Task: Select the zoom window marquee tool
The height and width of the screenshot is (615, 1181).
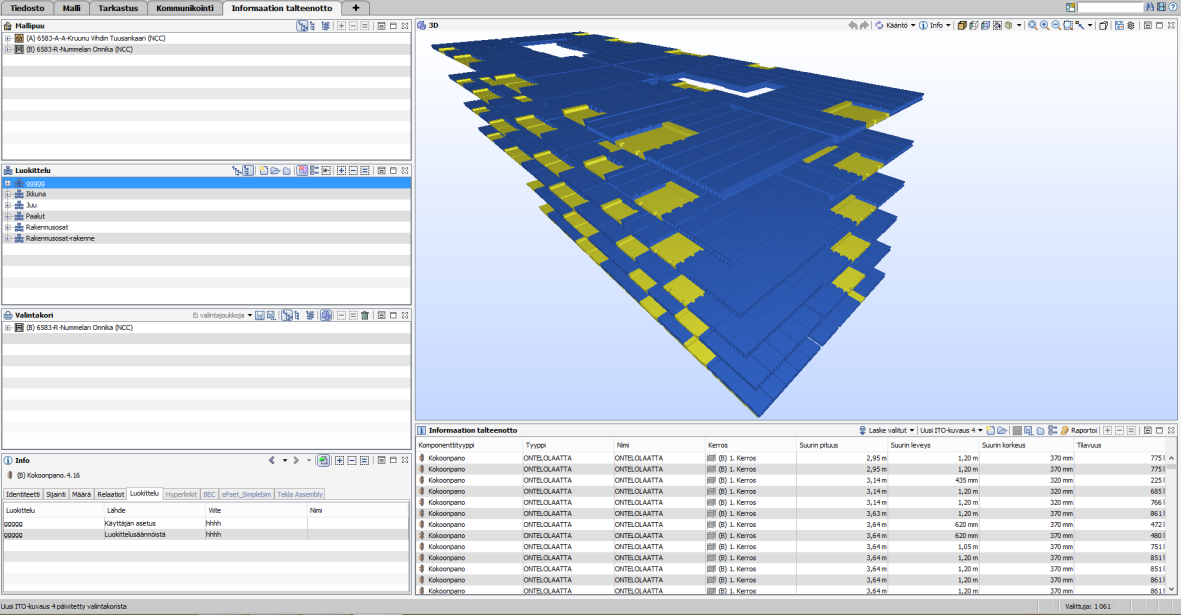Action: (1068, 26)
